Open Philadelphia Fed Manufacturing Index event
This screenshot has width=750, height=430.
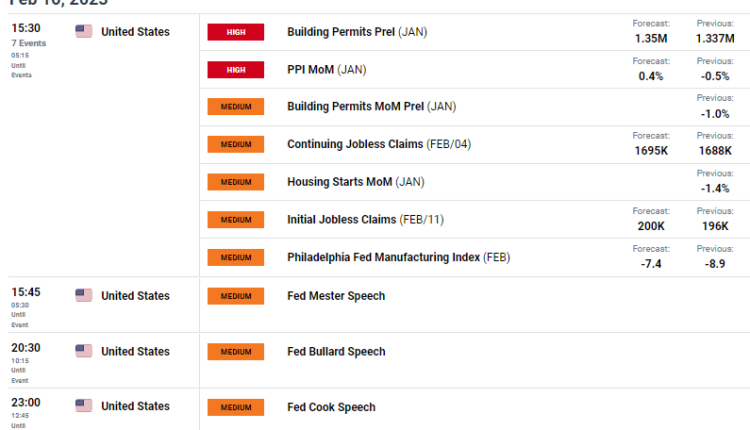(398, 257)
